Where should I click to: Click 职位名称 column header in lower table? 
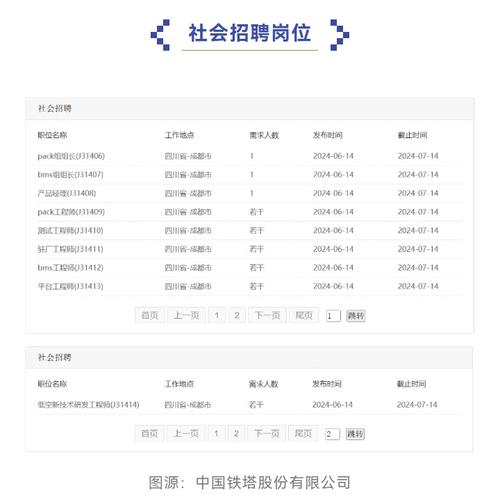coord(52,384)
